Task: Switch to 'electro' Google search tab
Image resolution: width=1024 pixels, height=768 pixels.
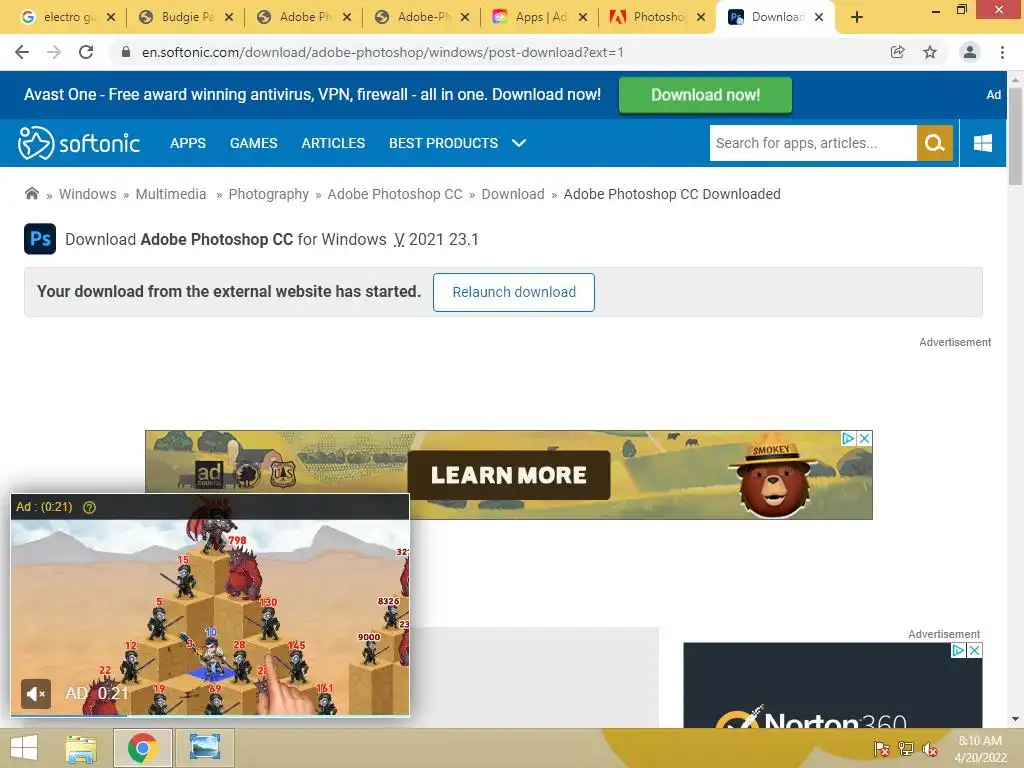Action: (67, 17)
